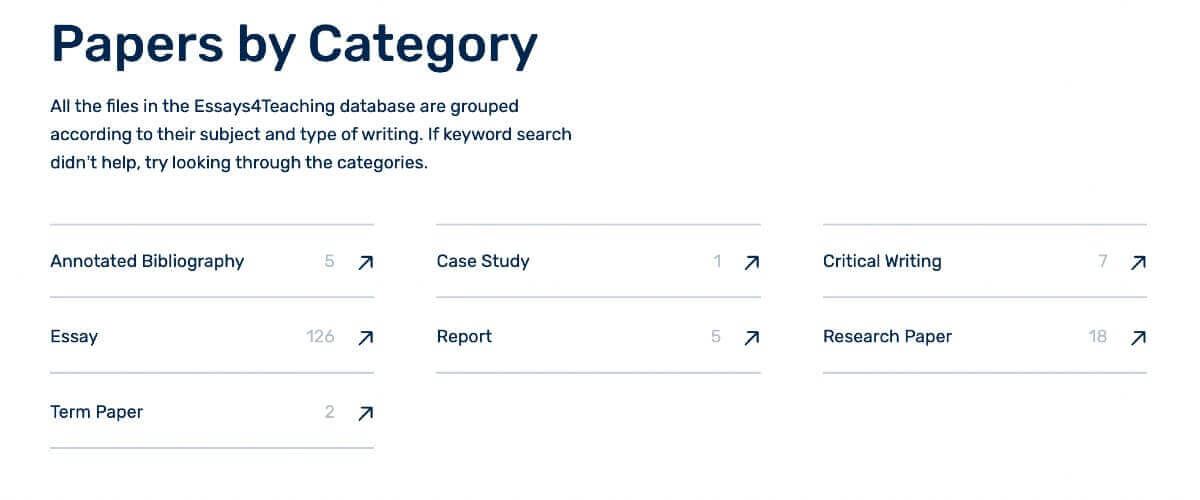
Task: Click the arrow icon in the Essay row
Action: 366,337
